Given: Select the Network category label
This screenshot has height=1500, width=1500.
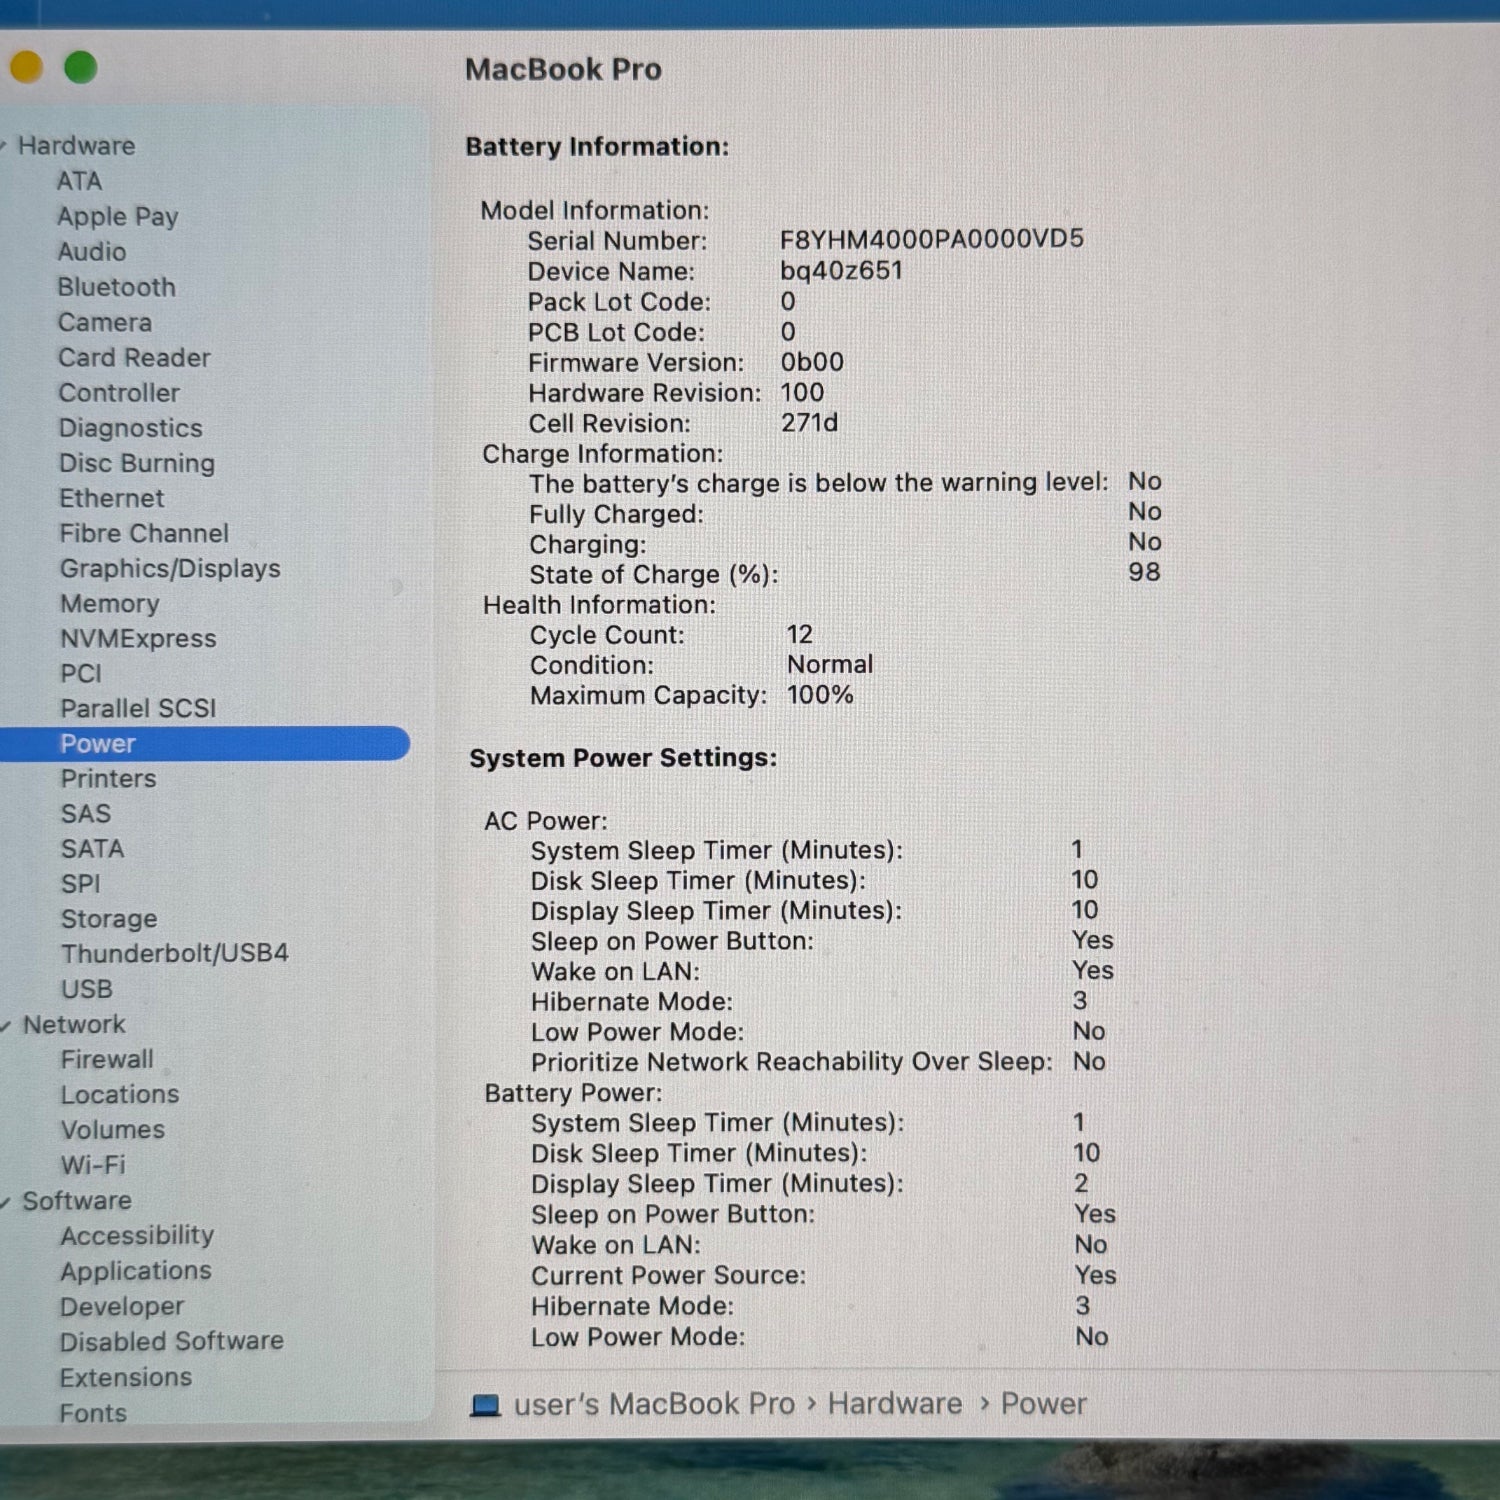Looking at the screenshot, I should (x=75, y=1025).
